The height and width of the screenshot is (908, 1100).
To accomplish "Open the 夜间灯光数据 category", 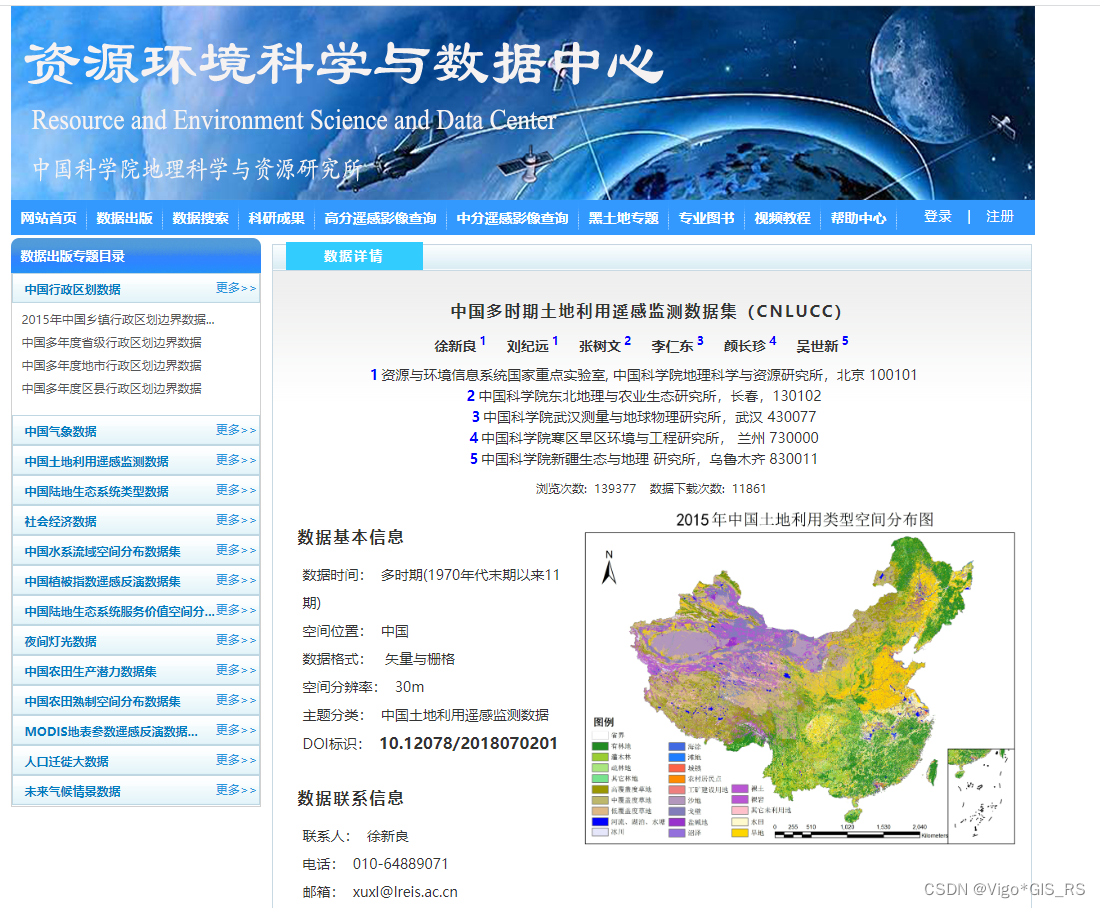I will click(x=60, y=642).
